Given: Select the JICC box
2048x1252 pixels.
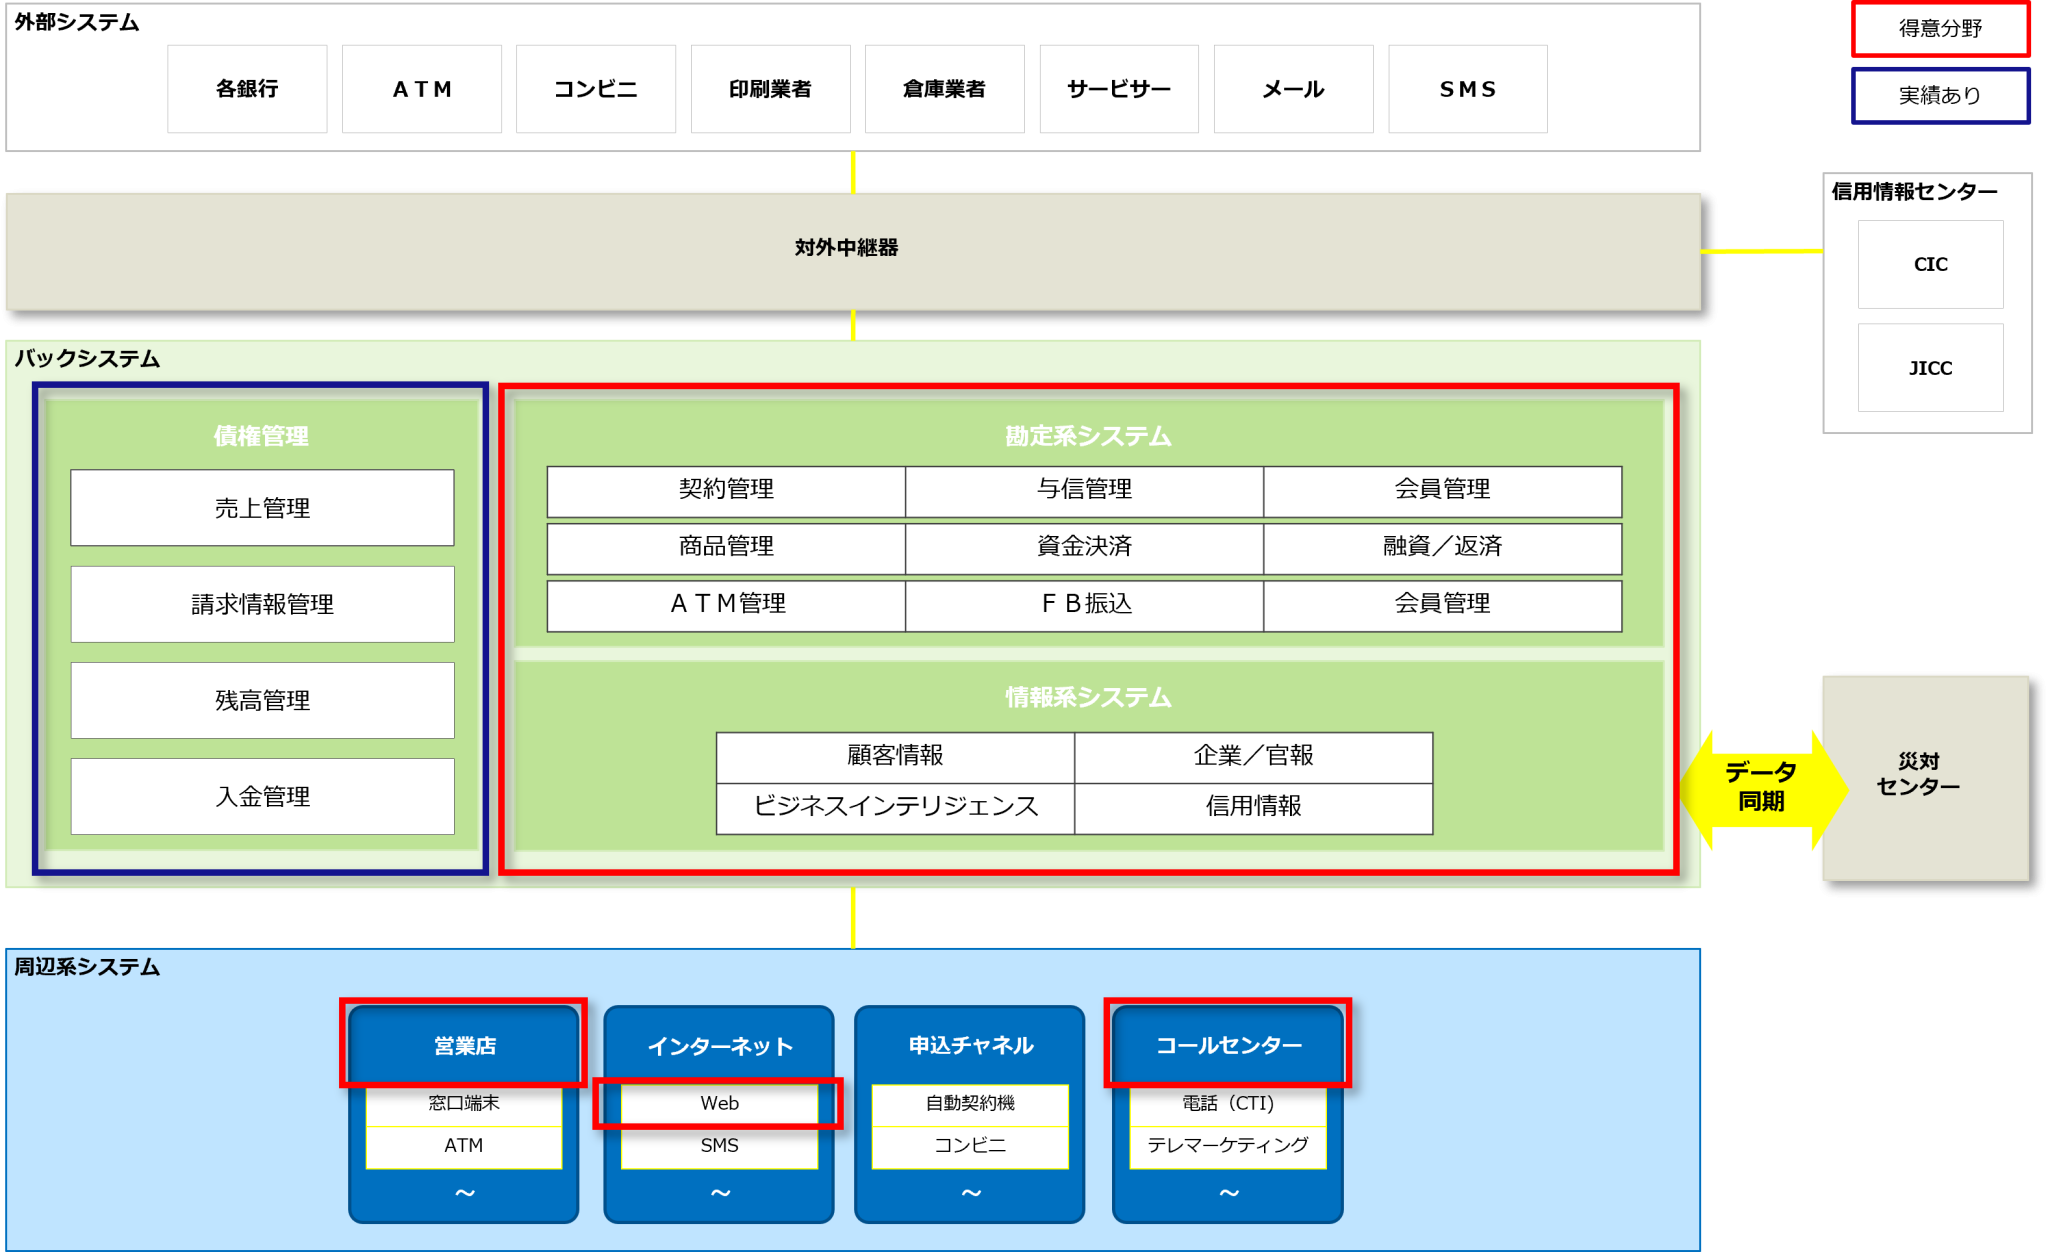Looking at the screenshot, I should coord(1930,368).
